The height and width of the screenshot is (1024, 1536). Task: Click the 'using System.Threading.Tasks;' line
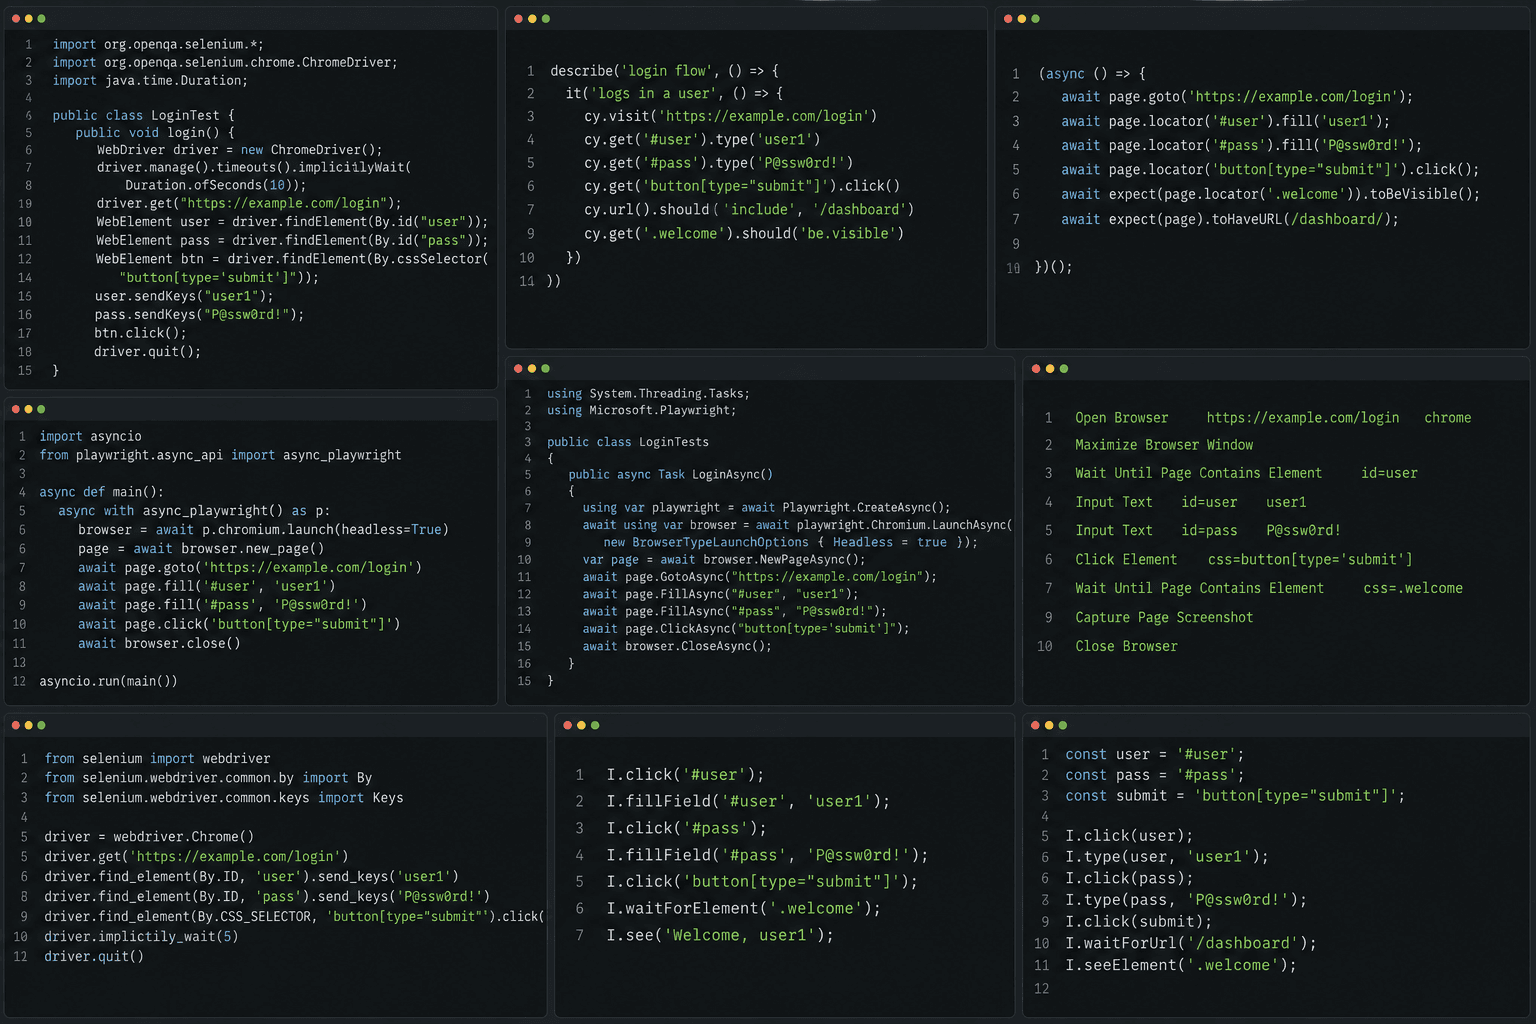click(x=648, y=394)
